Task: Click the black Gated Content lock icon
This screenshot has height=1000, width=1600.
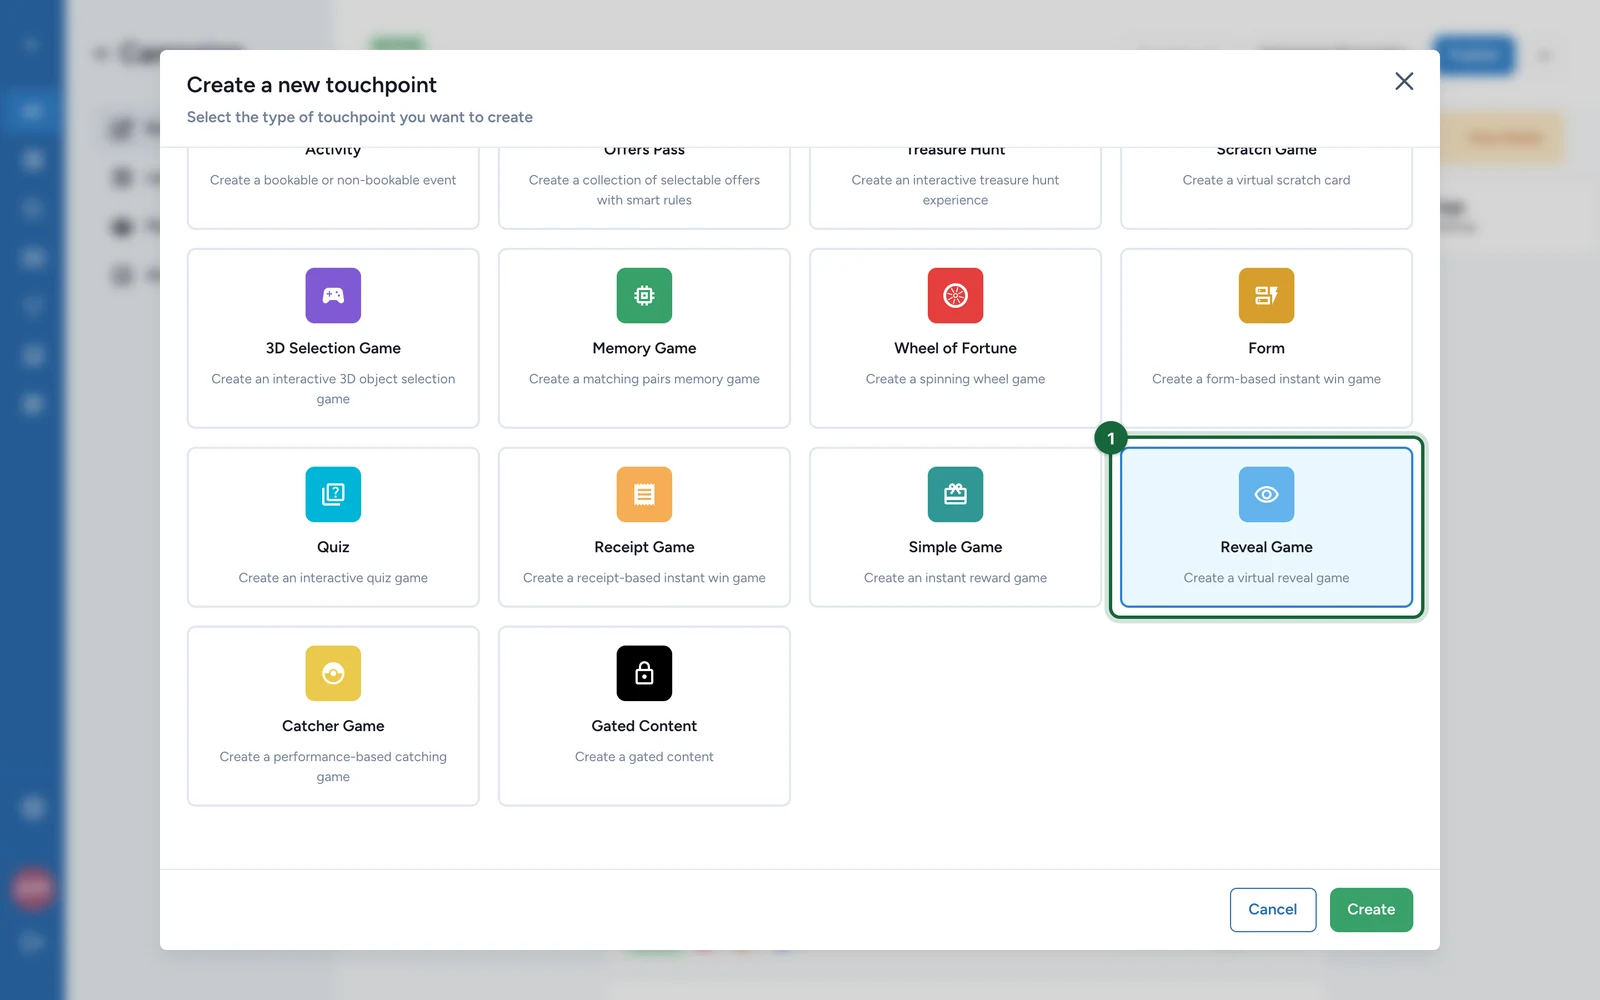Action: pyautogui.click(x=644, y=673)
